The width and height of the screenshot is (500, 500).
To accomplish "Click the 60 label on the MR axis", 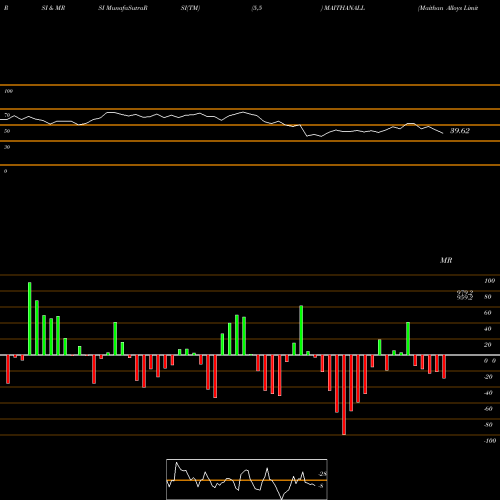I will tap(487, 313).
